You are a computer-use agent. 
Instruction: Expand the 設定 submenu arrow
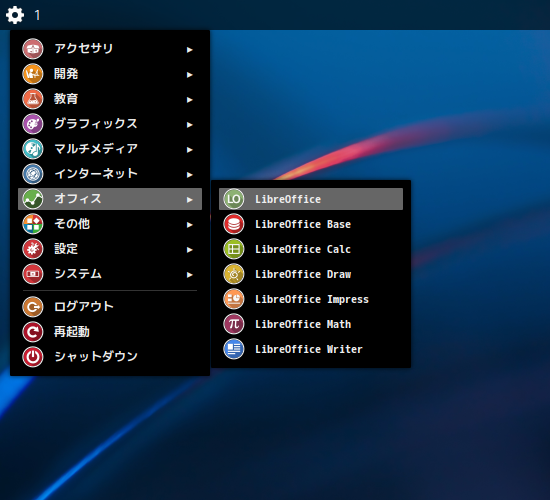pyautogui.click(x=189, y=249)
